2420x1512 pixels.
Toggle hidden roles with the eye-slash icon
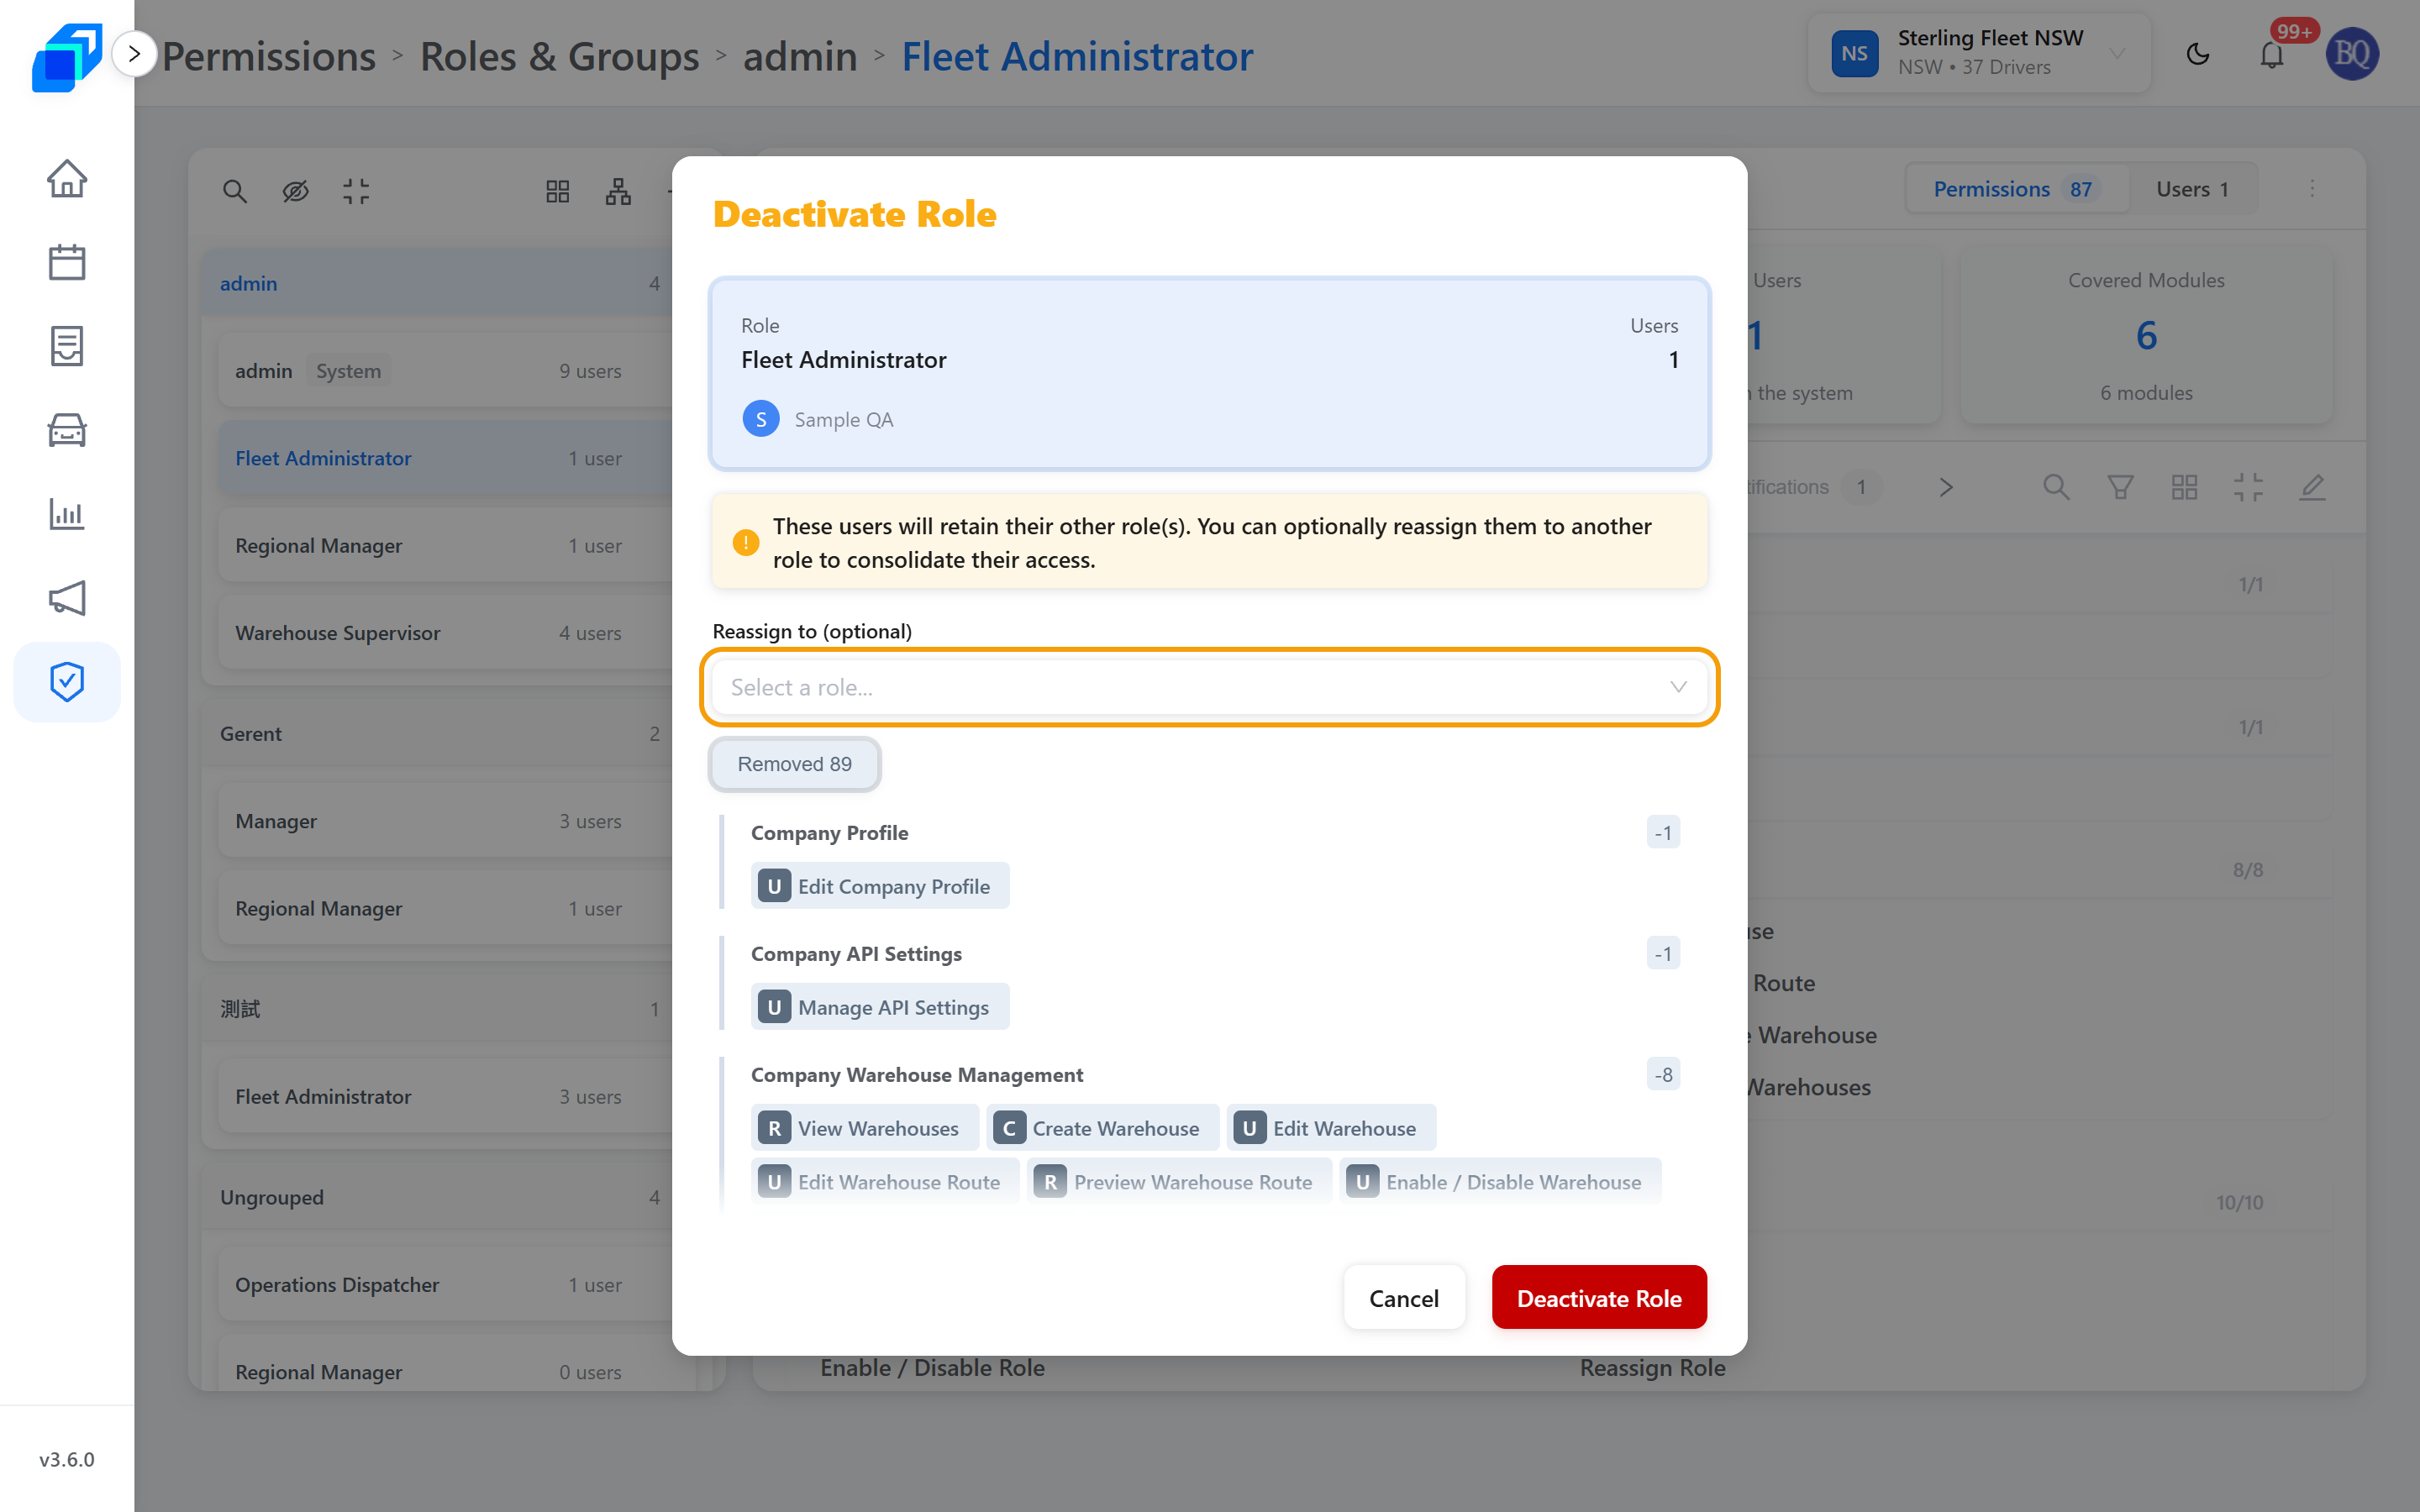coord(295,191)
